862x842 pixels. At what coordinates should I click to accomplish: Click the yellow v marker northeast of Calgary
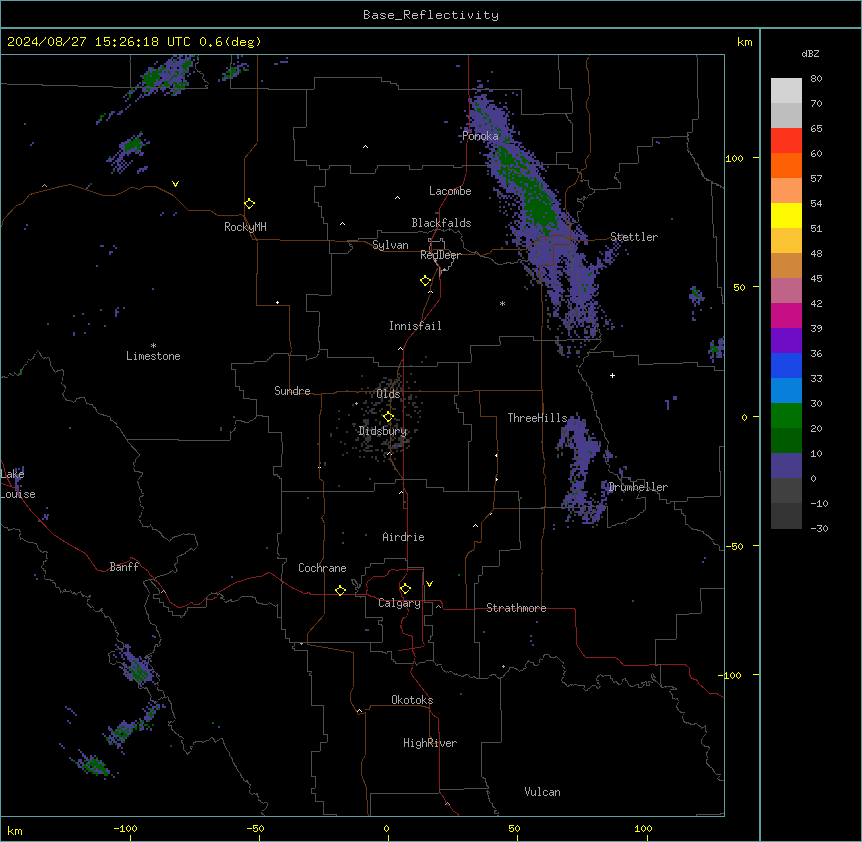pyautogui.click(x=429, y=584)
